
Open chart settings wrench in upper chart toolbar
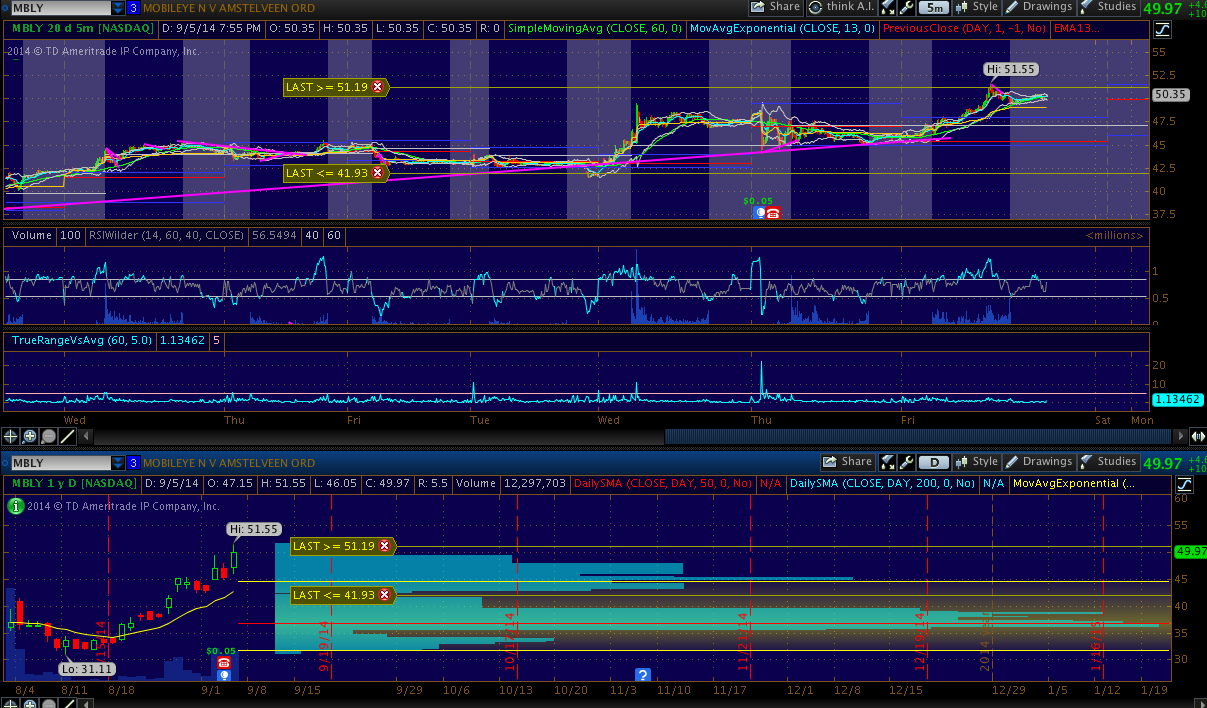[x=905, y=7]
